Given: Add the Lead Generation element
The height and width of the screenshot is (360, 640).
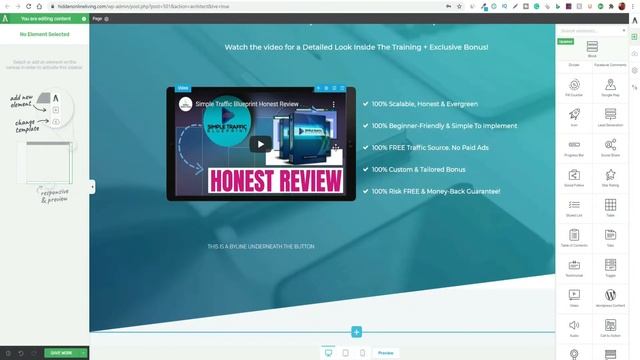Looking at the screenshot, I should 610,118.
